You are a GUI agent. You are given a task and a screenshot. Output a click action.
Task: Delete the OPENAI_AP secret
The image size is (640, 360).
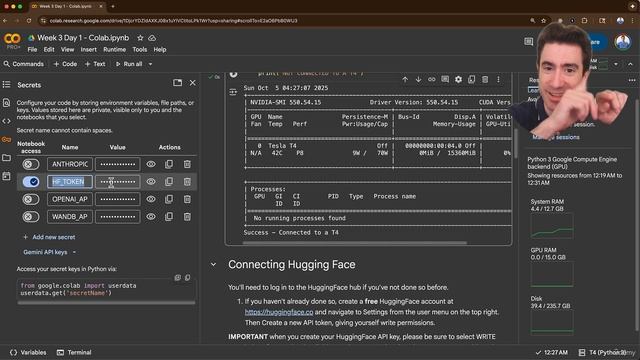[187, 199]
